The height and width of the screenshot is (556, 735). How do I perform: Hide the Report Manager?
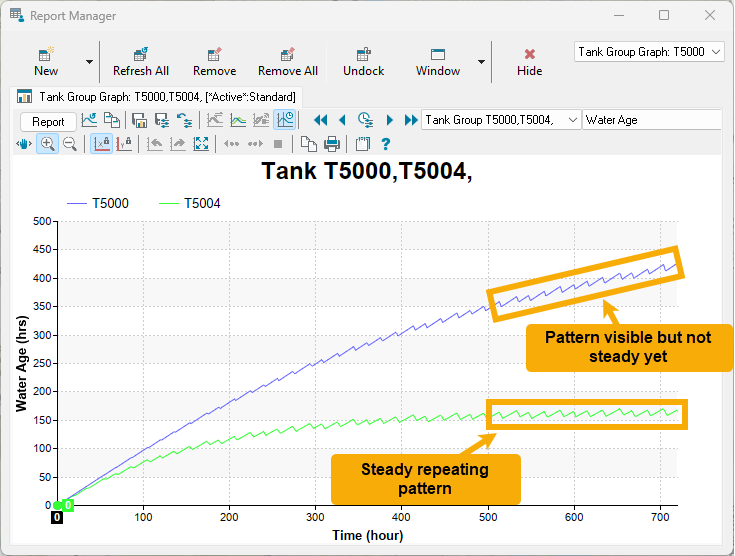coord(530,62)
